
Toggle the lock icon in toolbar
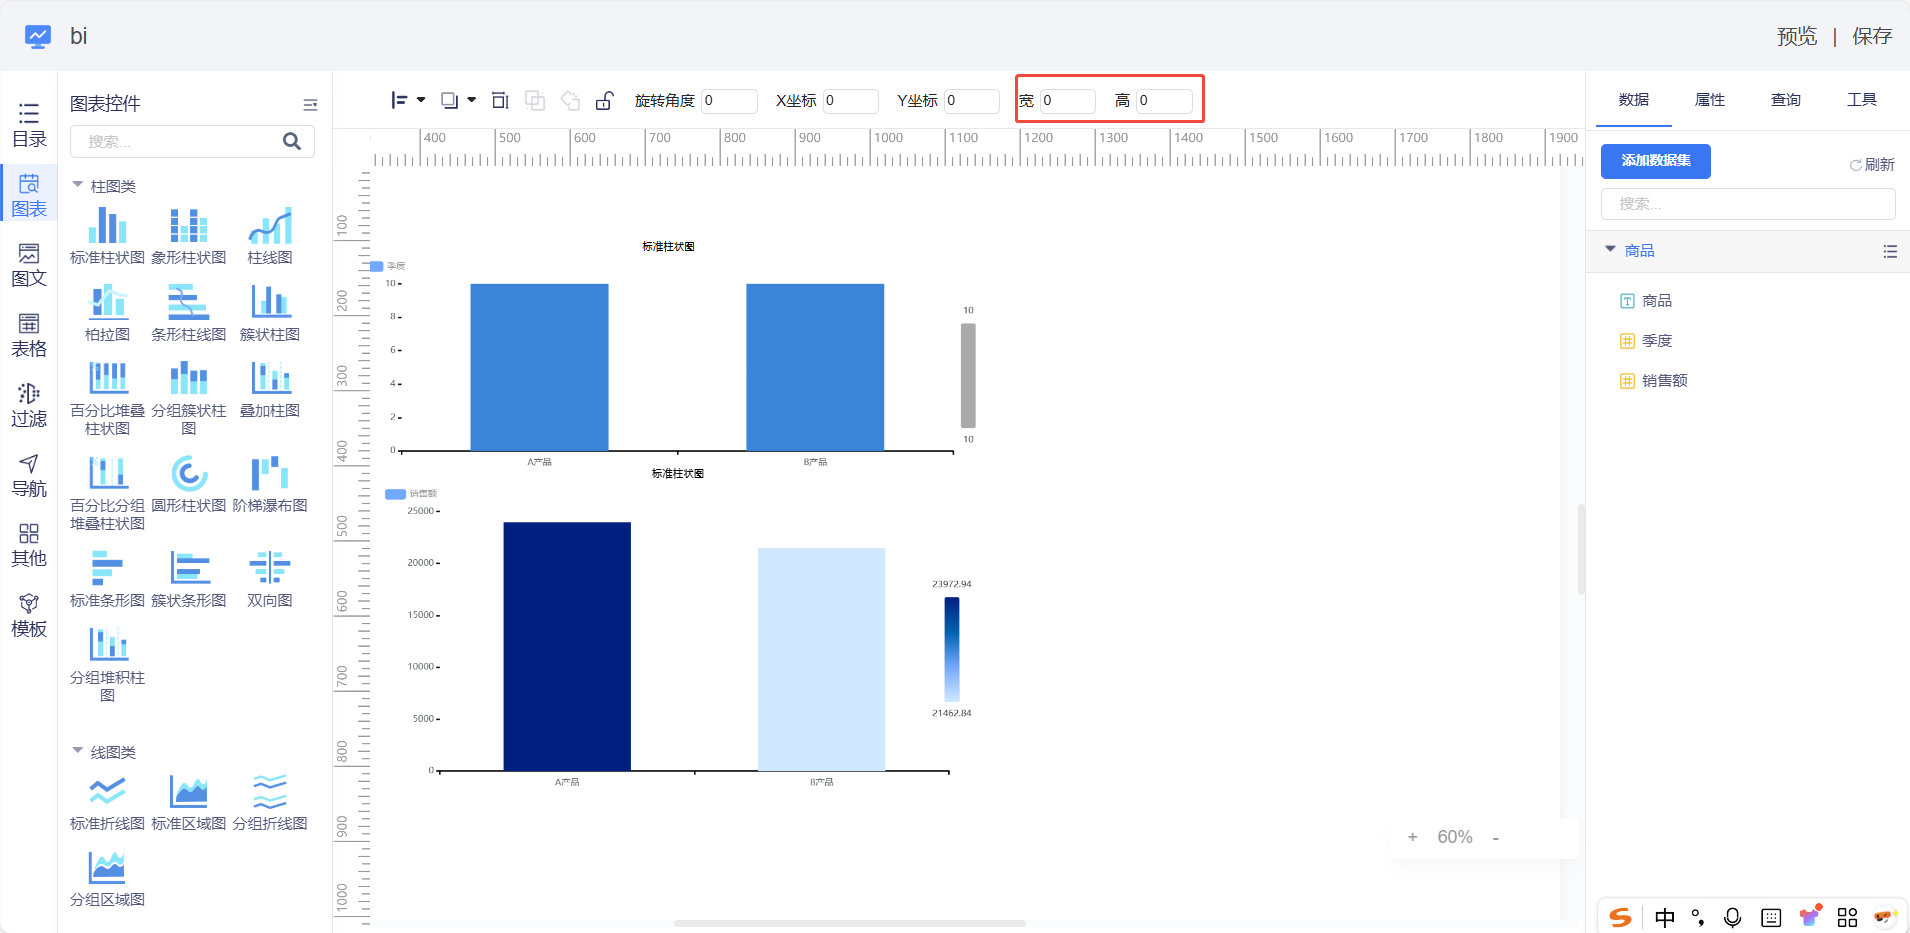coord(604,100)
